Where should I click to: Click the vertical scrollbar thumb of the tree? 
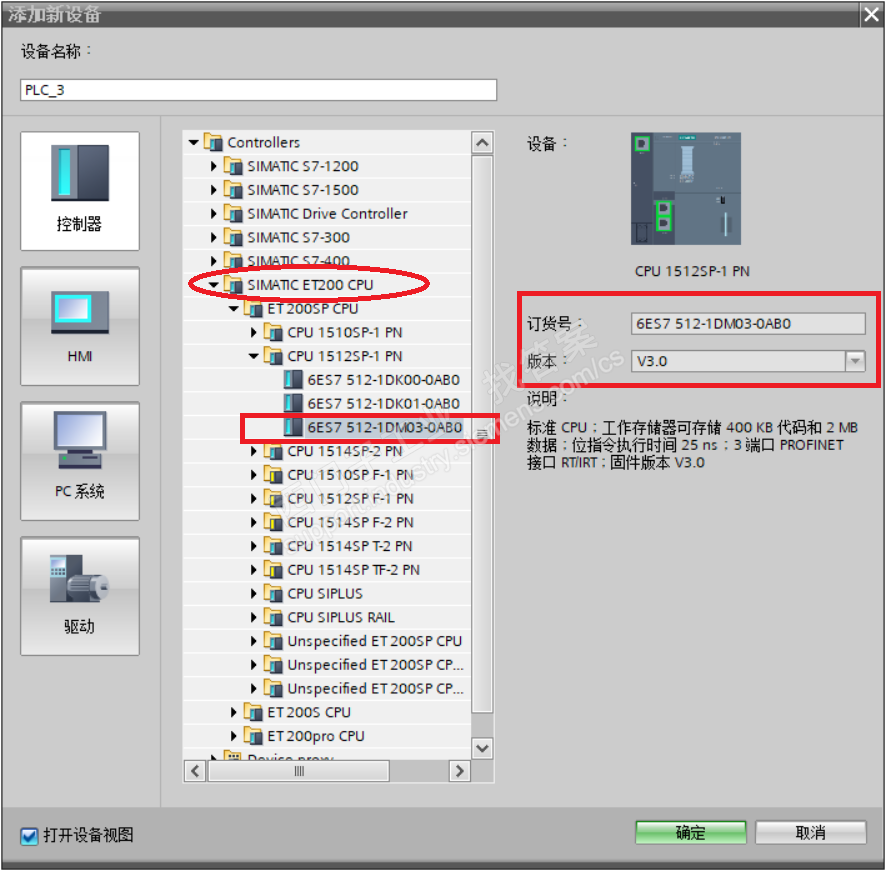click(x=482, y=434)
